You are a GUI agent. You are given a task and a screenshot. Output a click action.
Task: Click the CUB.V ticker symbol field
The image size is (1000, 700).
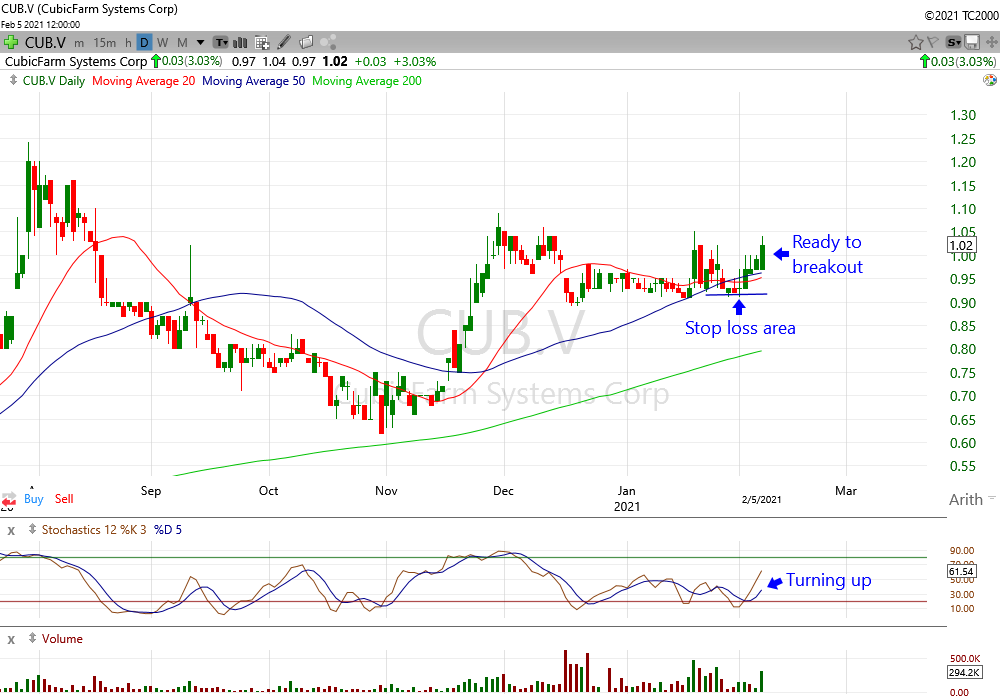pos(45,43)
